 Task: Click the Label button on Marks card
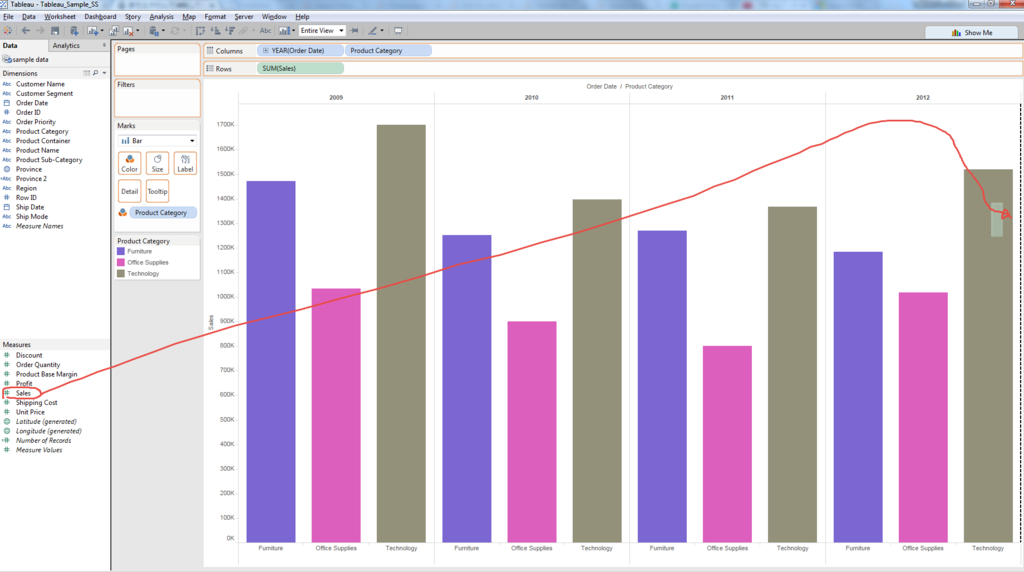pos(185,163)
